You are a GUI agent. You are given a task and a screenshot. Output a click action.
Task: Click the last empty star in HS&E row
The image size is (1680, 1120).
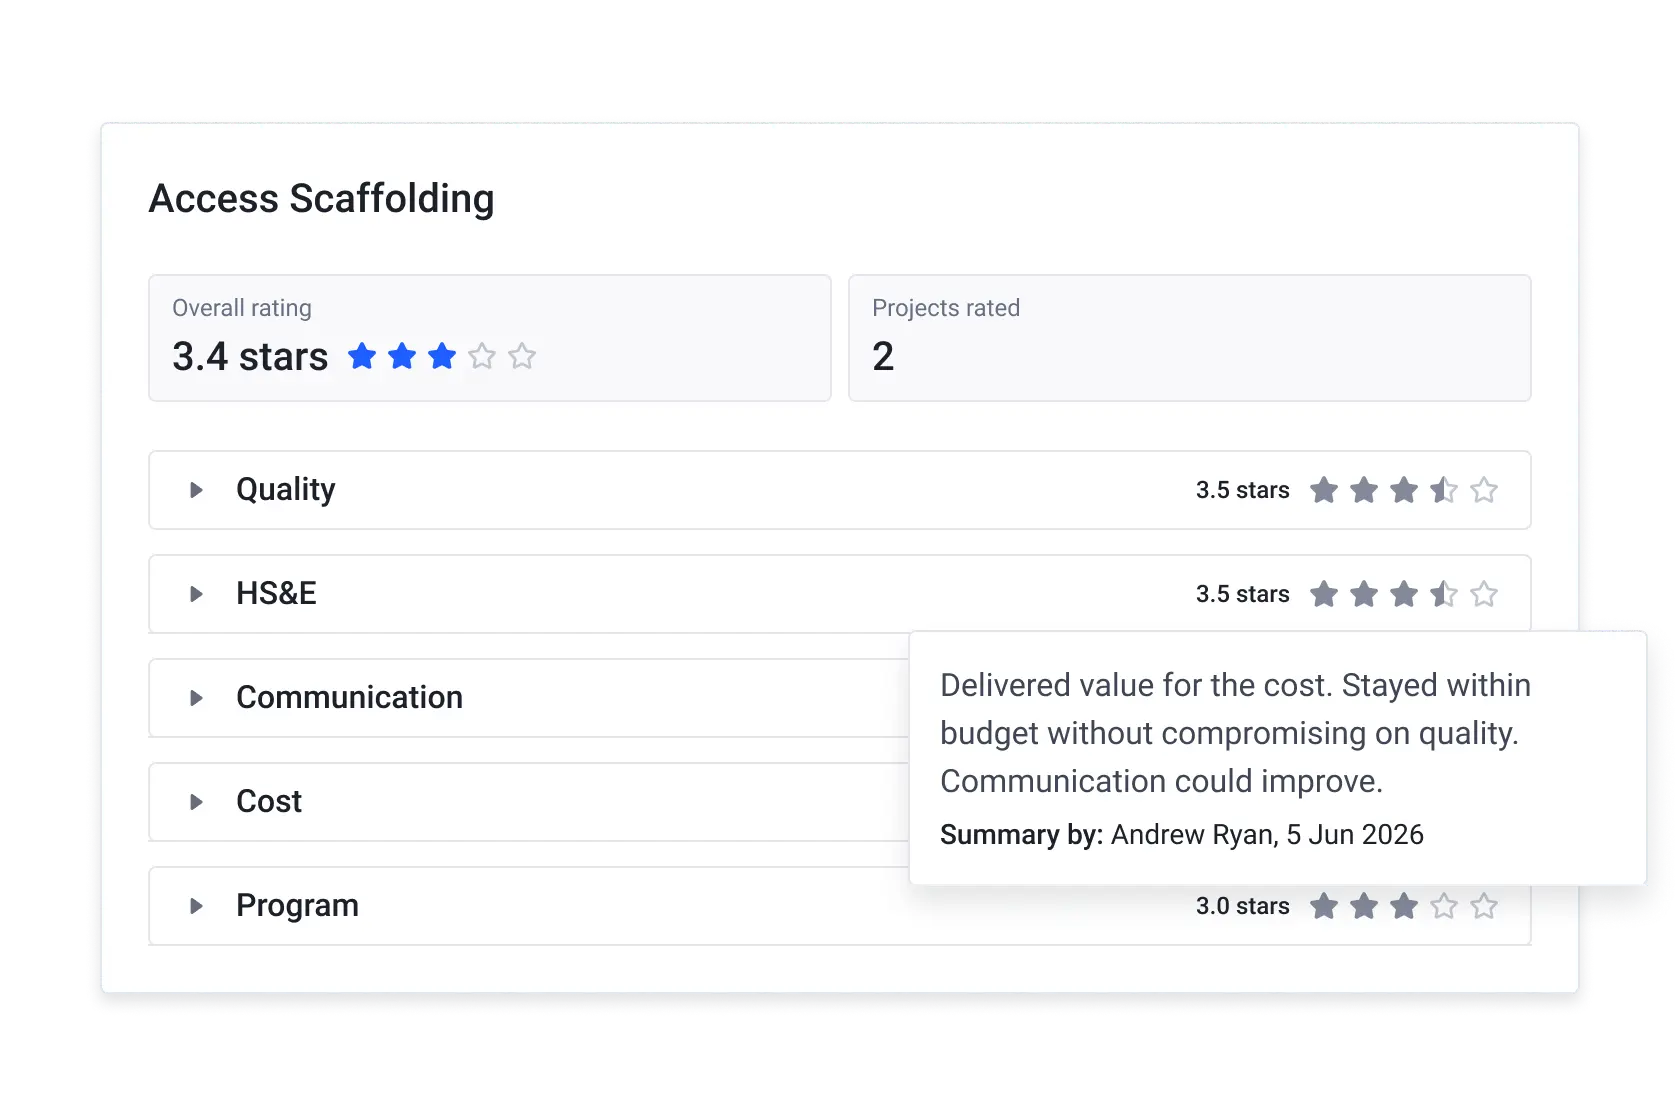[x=1484, y=594]
